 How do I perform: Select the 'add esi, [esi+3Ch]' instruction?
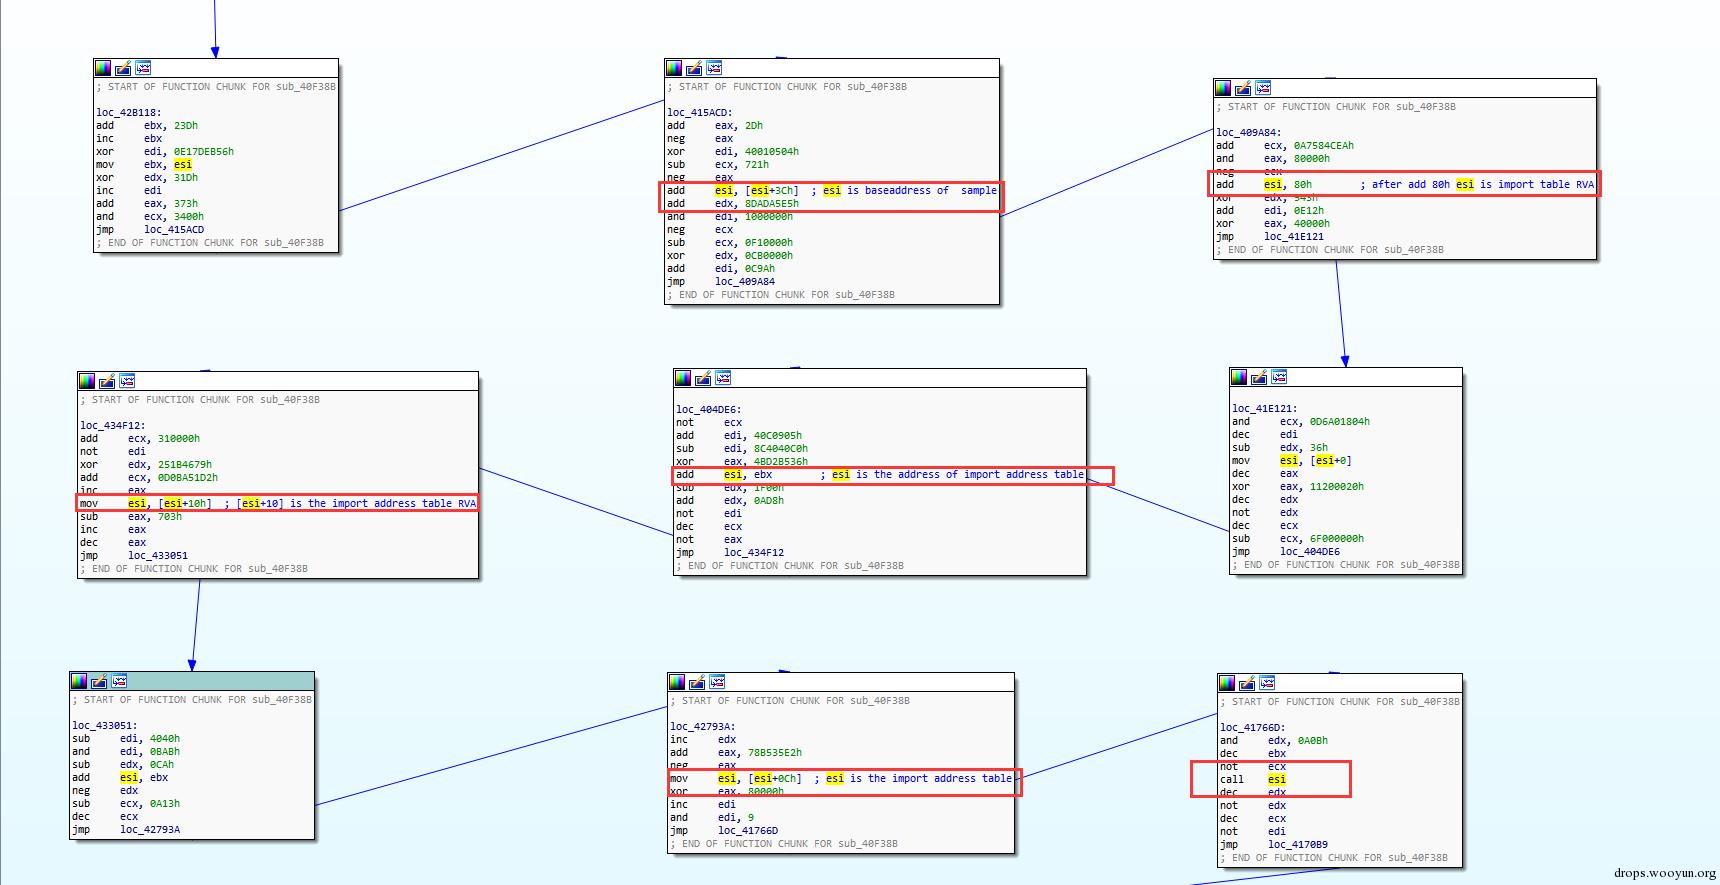732,190
